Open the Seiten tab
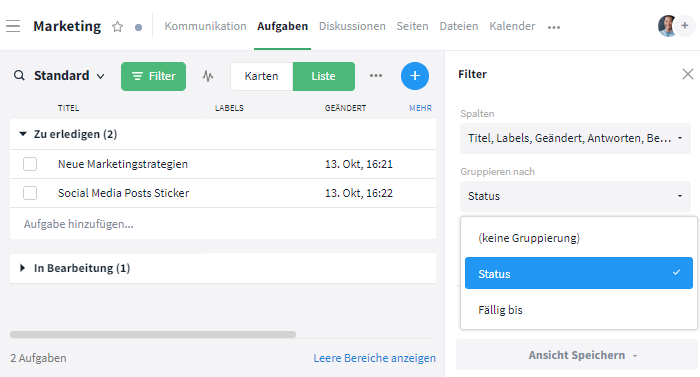 [x=412, y=26]
